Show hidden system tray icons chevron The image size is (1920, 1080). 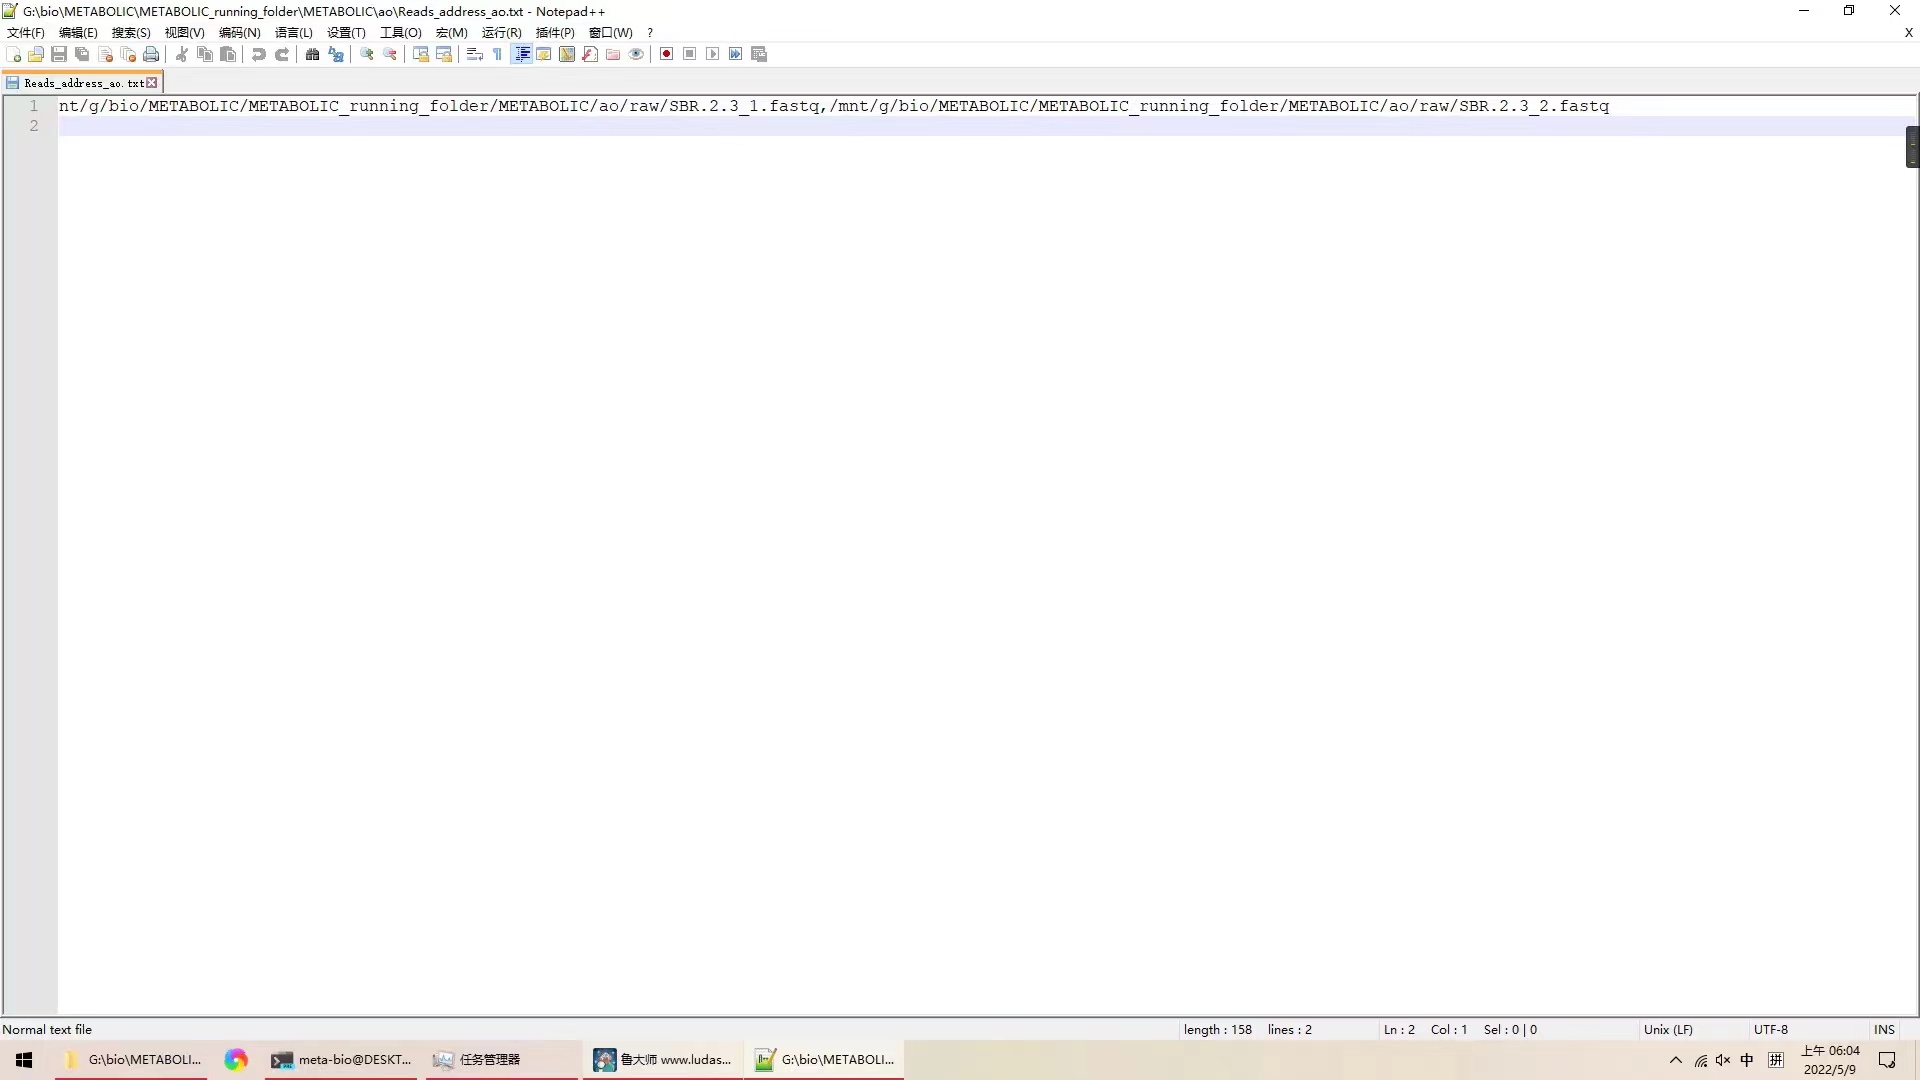pyautogui.click(x=1676, y=1060)
